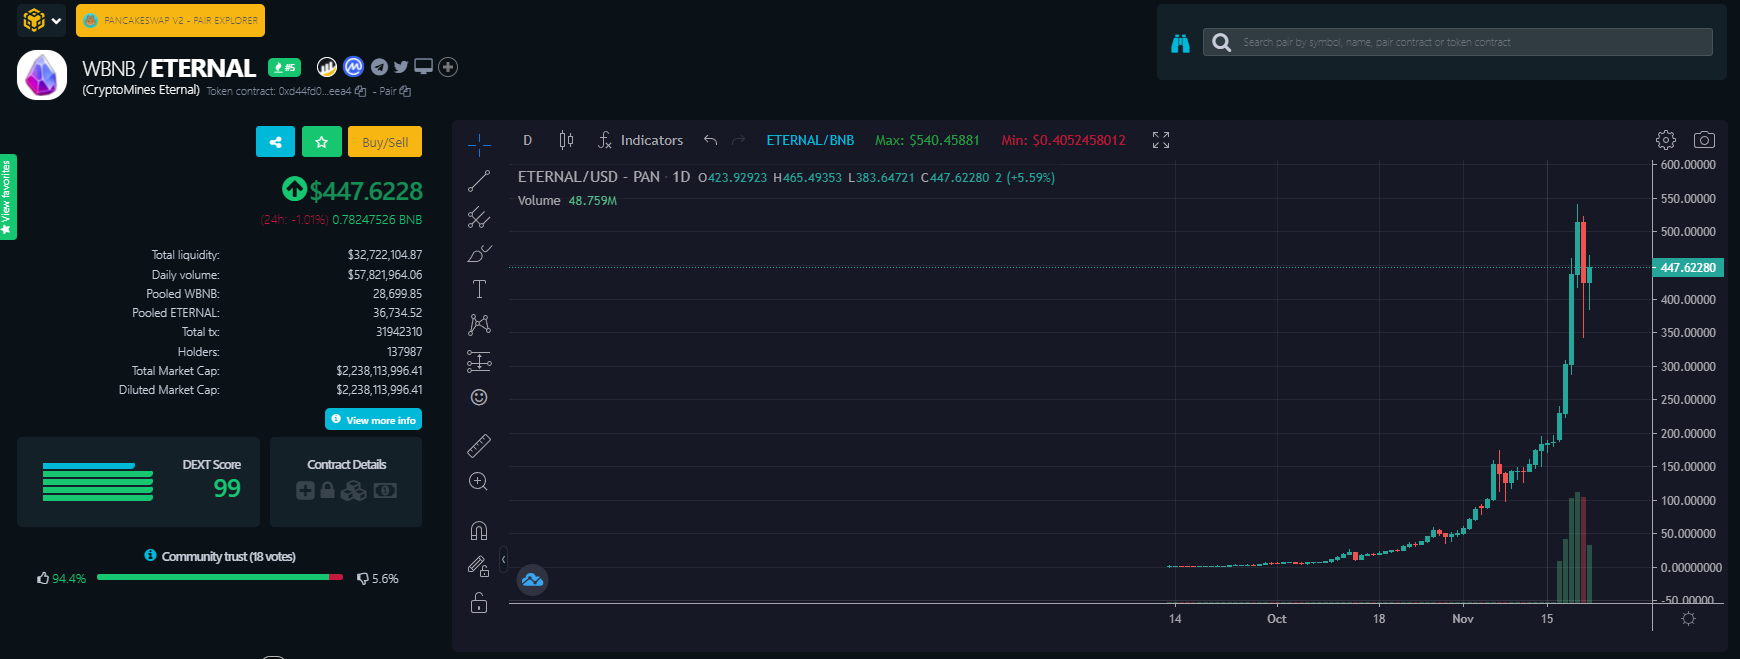Viewport: 1740px width, 659px height.
Task: Select the pitchfork drawing tool
Action: [479, 217]
